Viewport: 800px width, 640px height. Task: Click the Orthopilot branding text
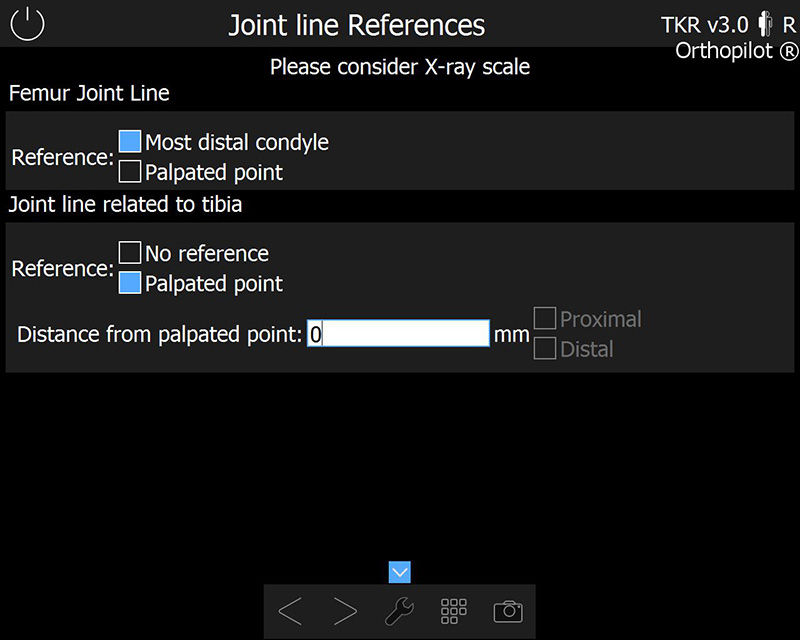[x=736, y=51]
